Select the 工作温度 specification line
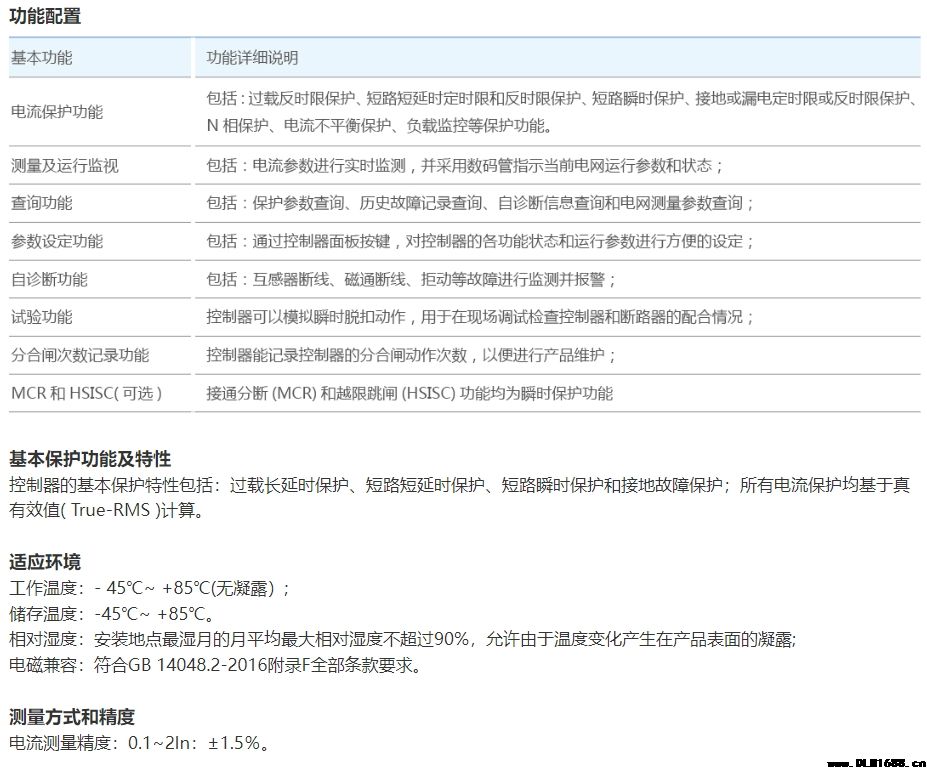The width and height of the screenshot is (927, 770). [150, 588]
